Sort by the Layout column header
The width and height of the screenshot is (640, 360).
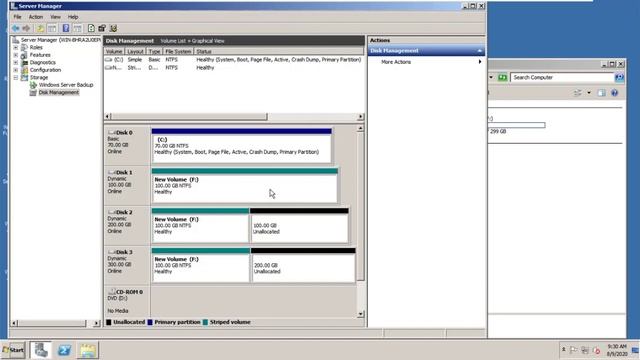click(x=135, y=51)
